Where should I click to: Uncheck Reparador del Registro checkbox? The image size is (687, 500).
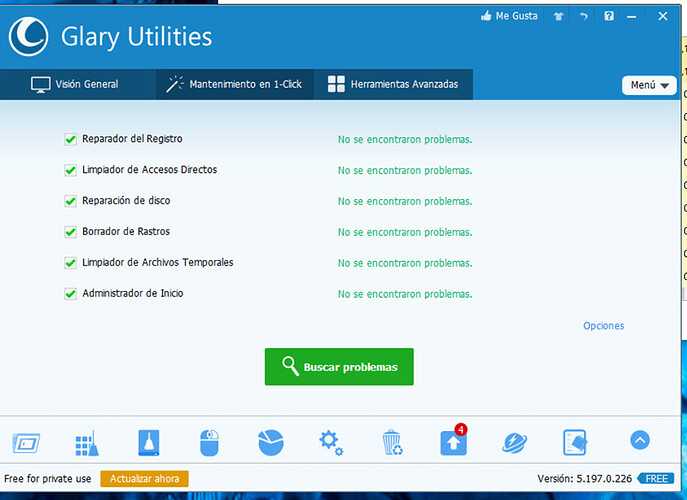(x=70, y=139)
